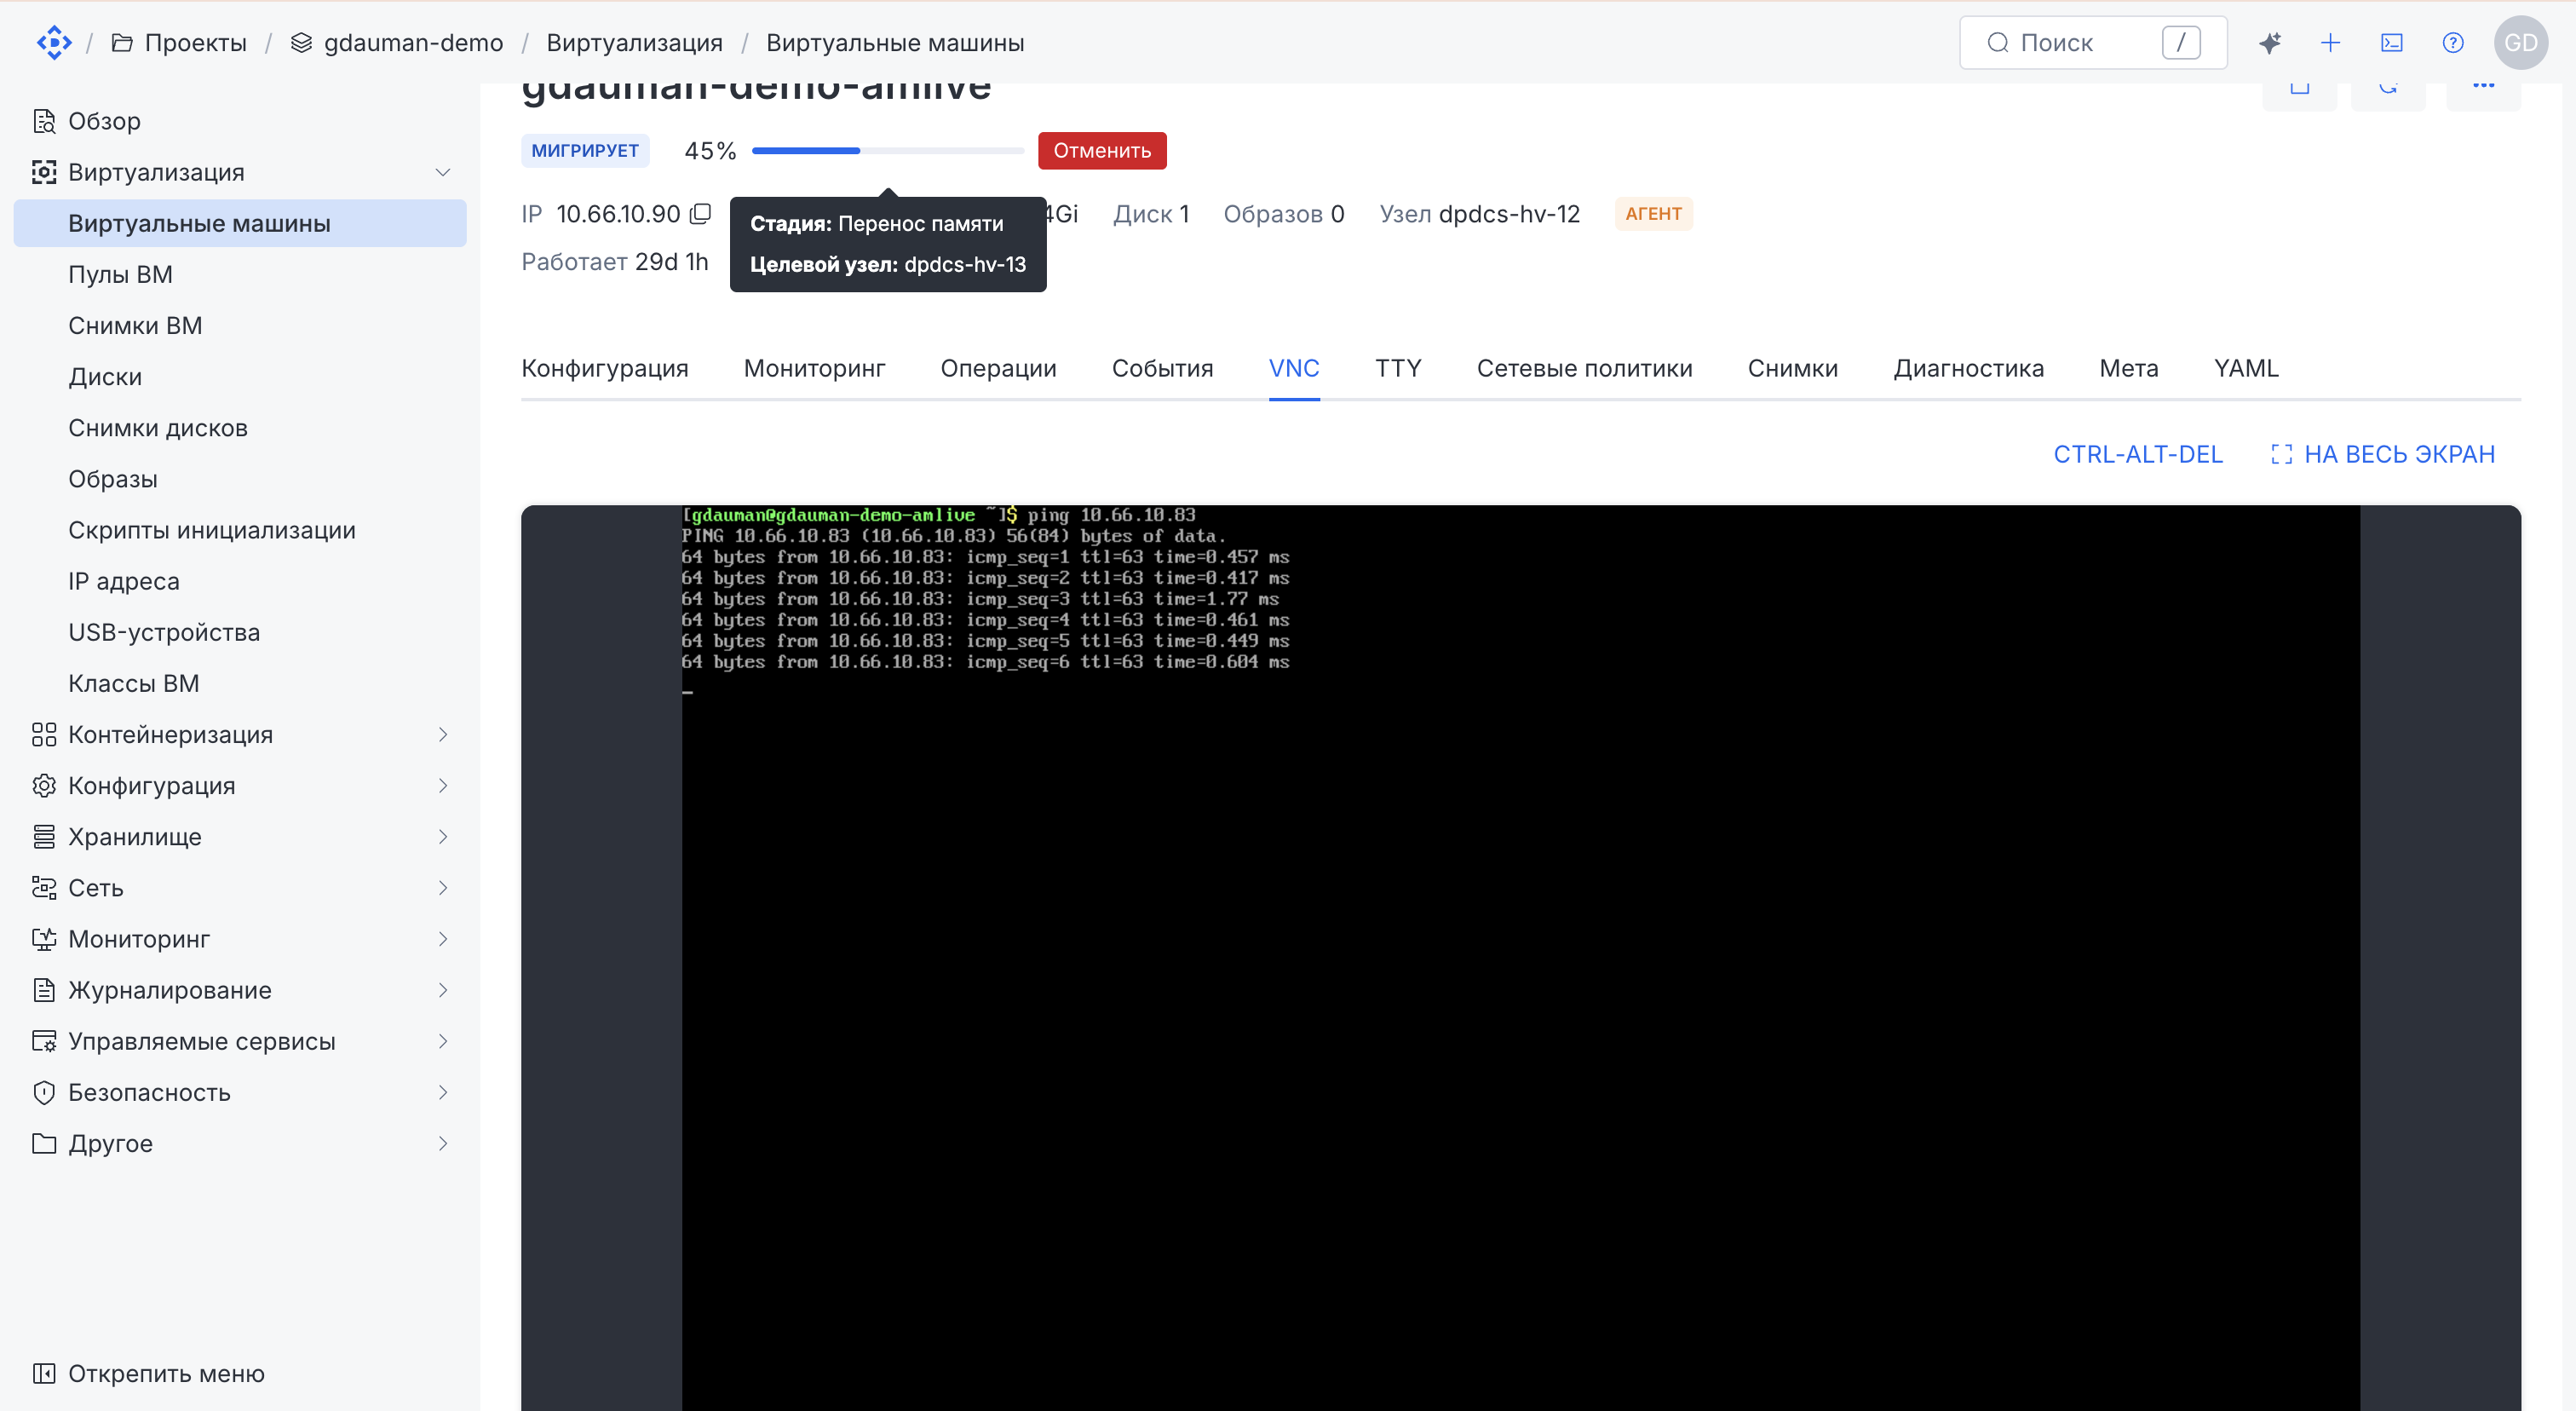The width and height of the screenshot is (2576, 1411).
Task: Focus the Поиск search field
Action: click(x=2092, y=43)
